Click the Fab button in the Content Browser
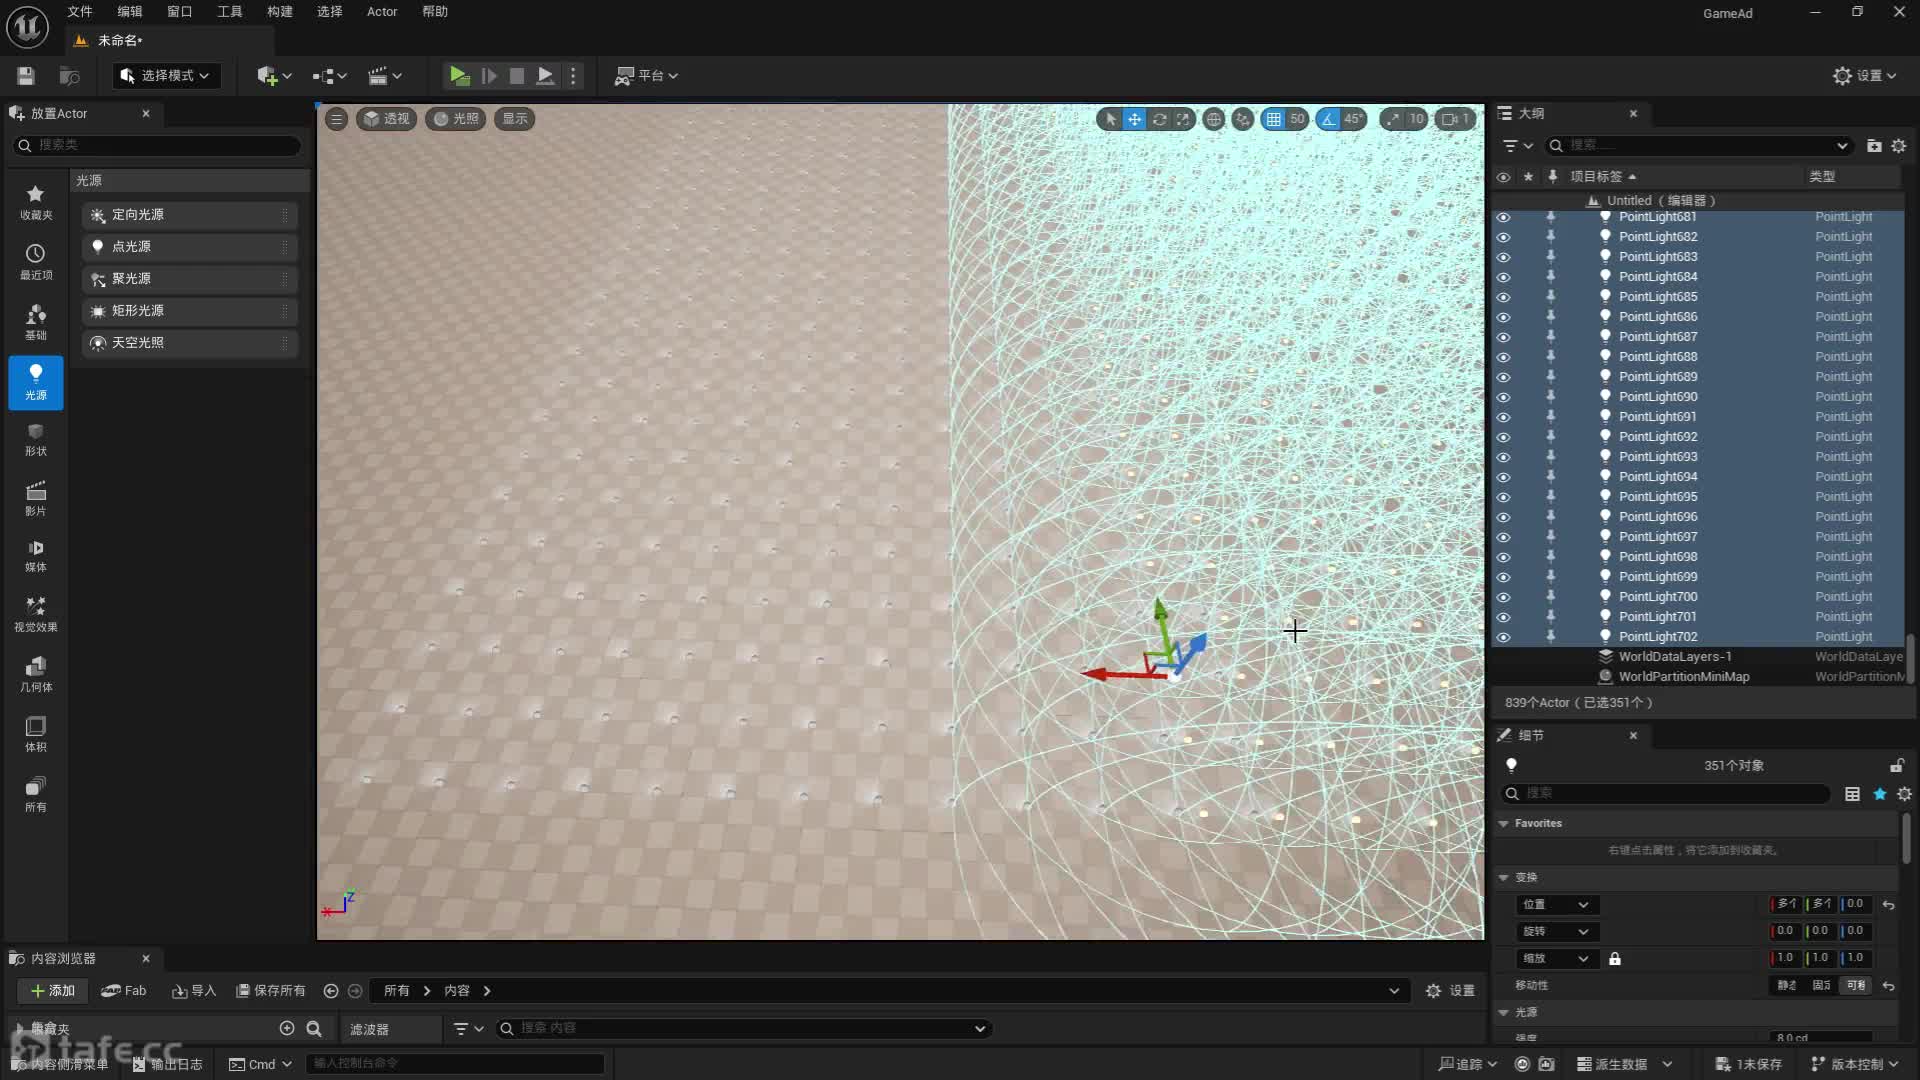The height and width of the screenshot is (1080, 1920). coord(124,990)
